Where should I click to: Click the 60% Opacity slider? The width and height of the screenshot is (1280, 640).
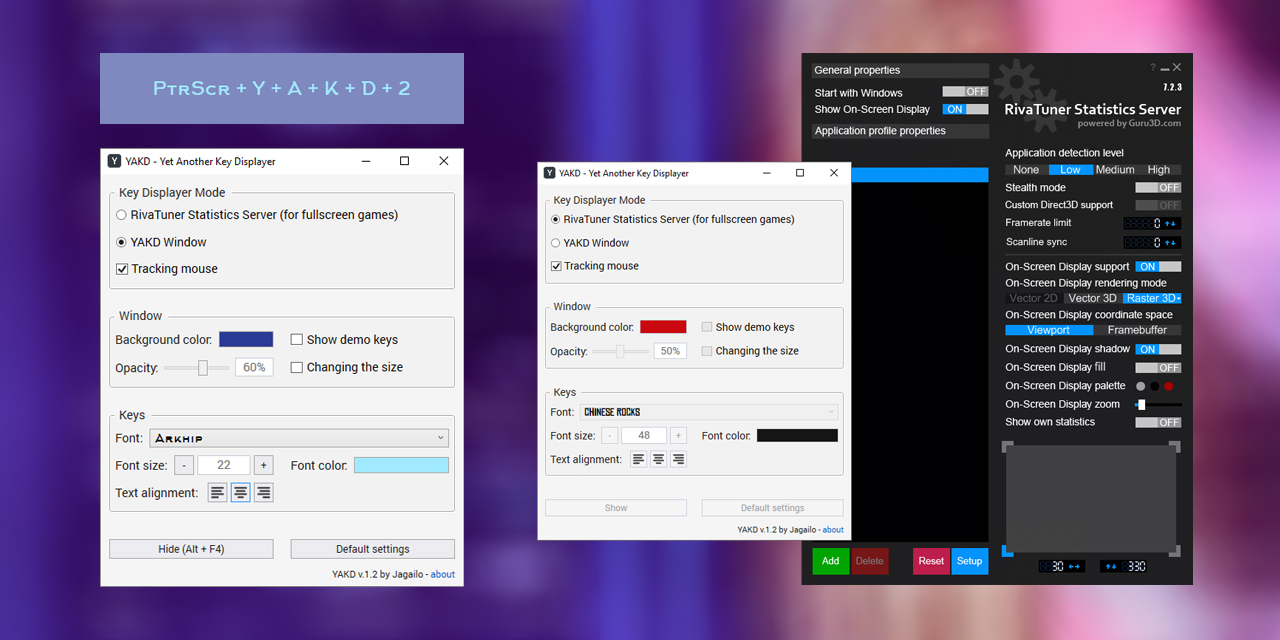click(197, 368)
